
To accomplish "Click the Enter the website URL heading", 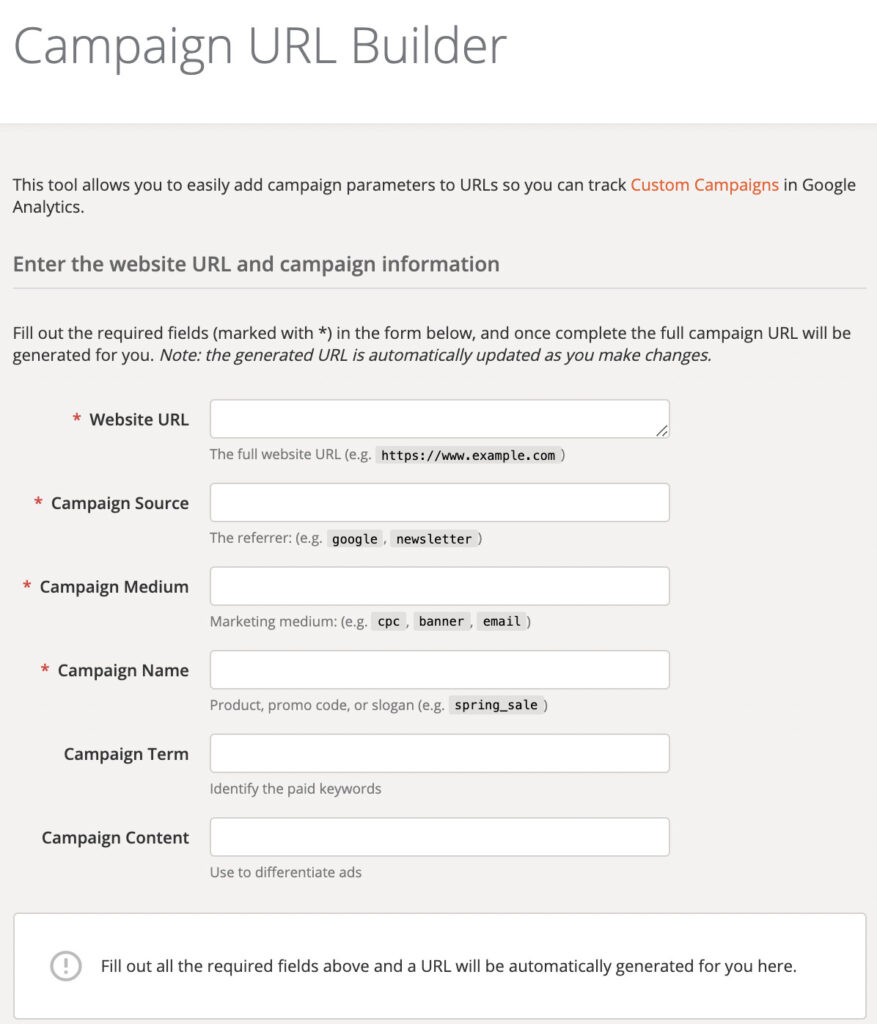I will pyautogui.click(x=256, y=264).
